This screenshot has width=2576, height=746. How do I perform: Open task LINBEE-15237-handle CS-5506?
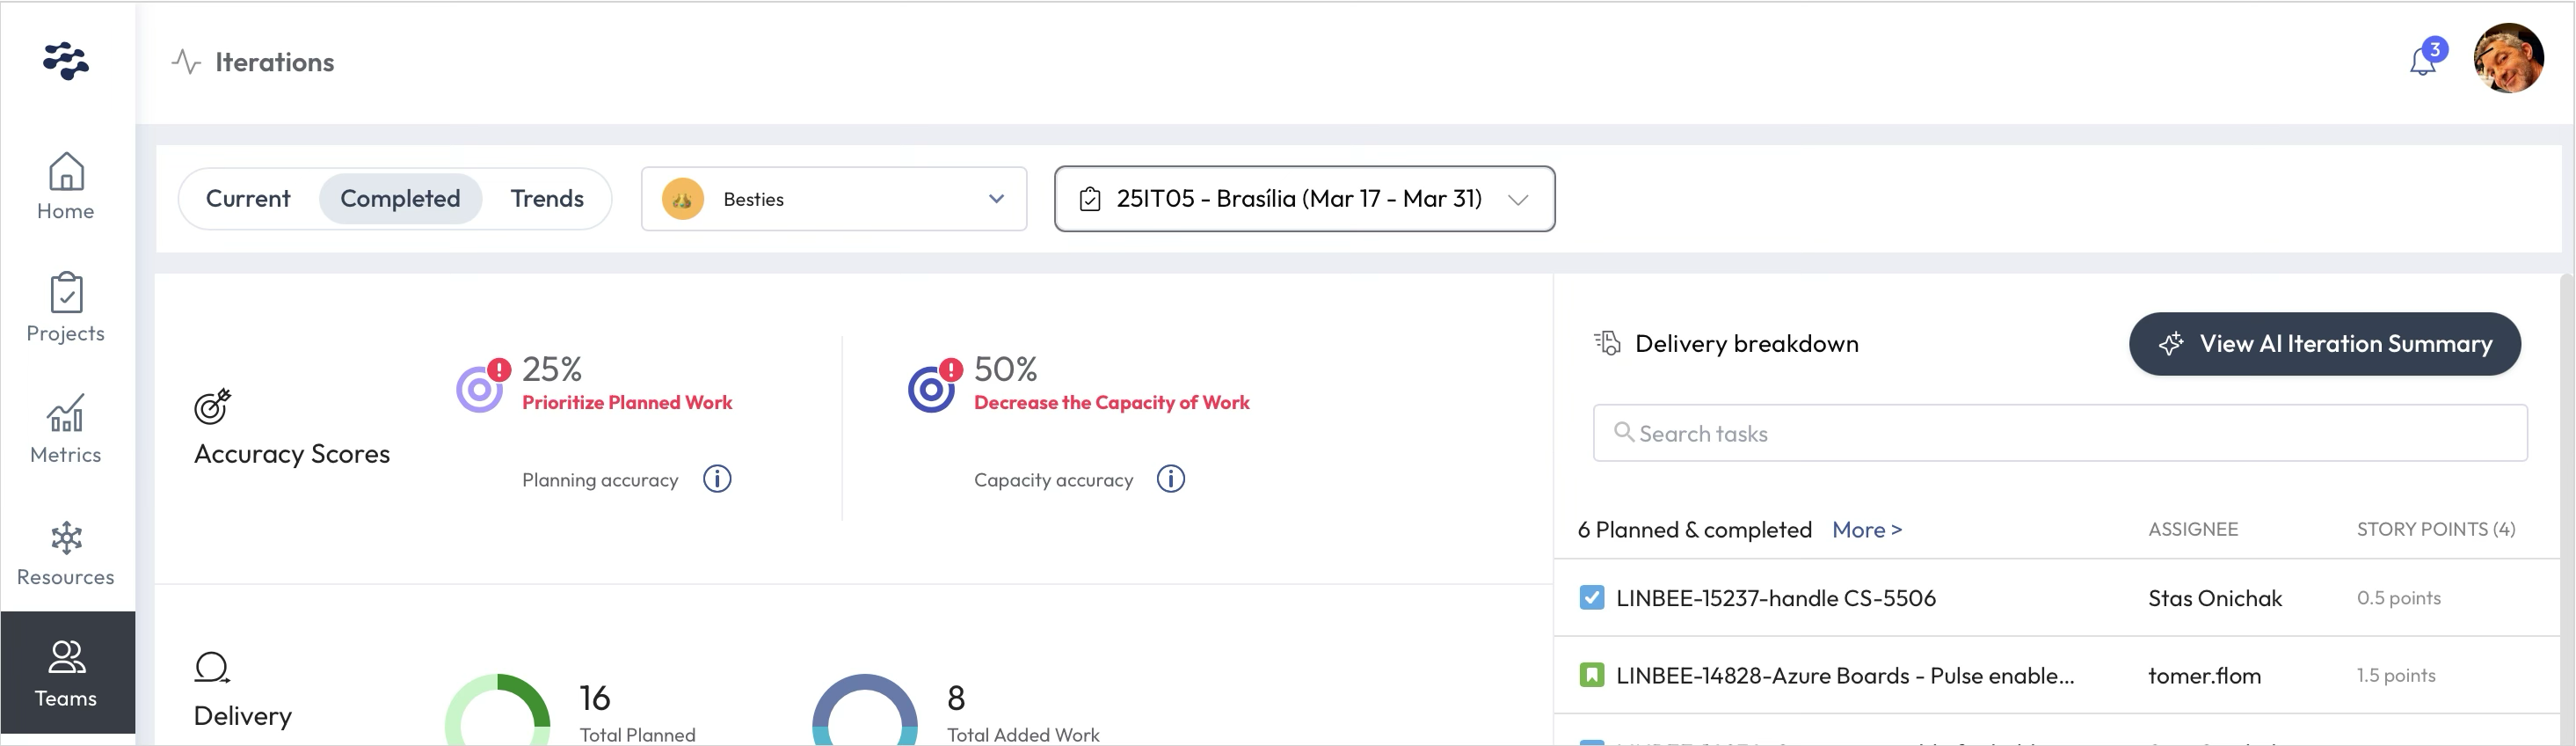click(x=1776, y=598)
